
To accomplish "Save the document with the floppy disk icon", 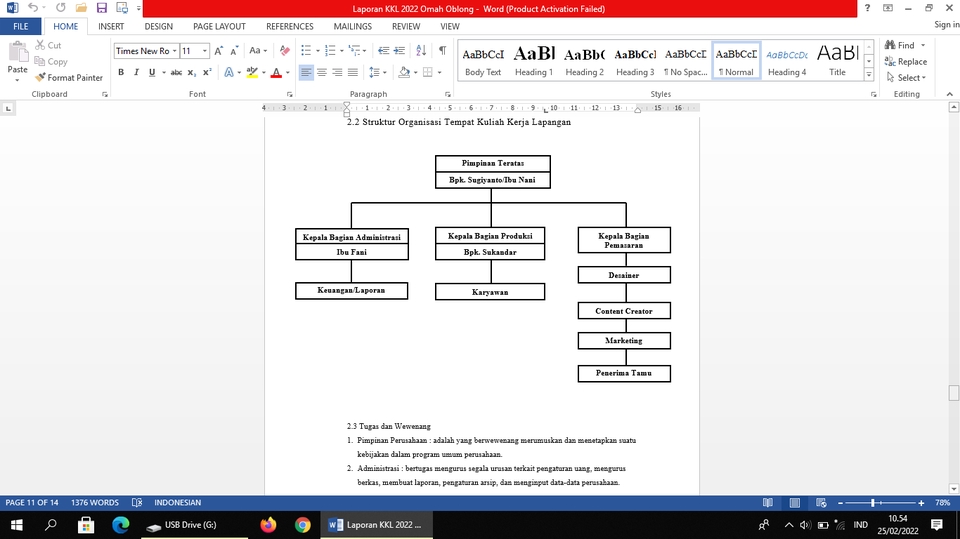I will tap(102, 8).
